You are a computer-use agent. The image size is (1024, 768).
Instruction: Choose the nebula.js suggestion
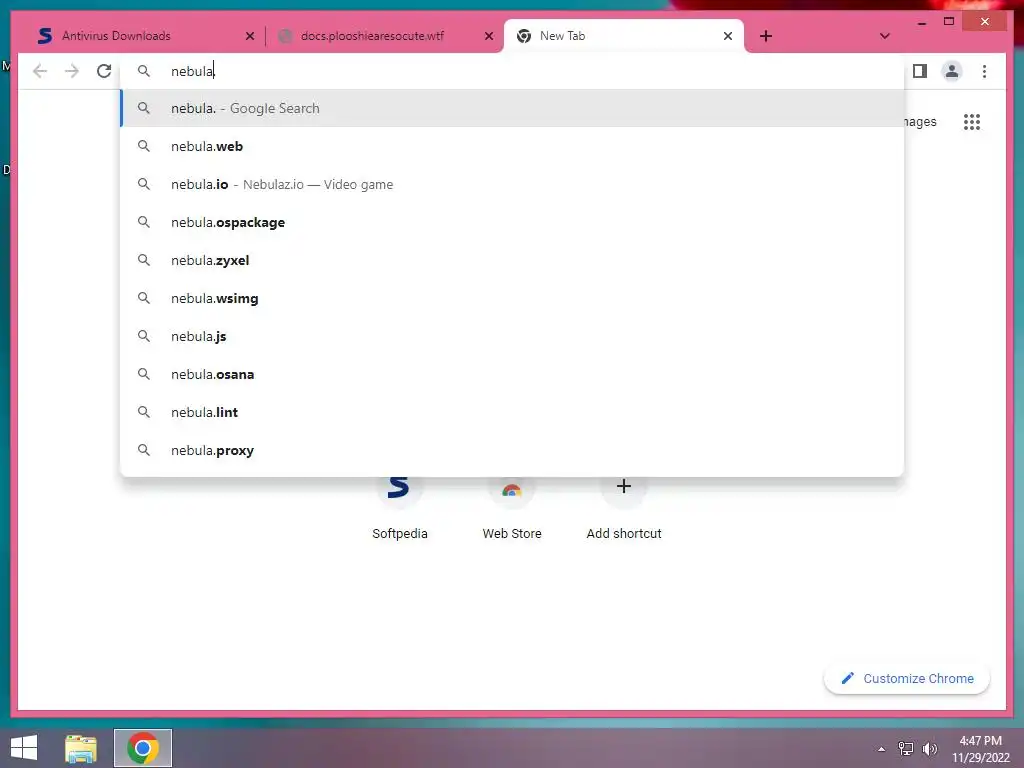(x=512, y=336)
